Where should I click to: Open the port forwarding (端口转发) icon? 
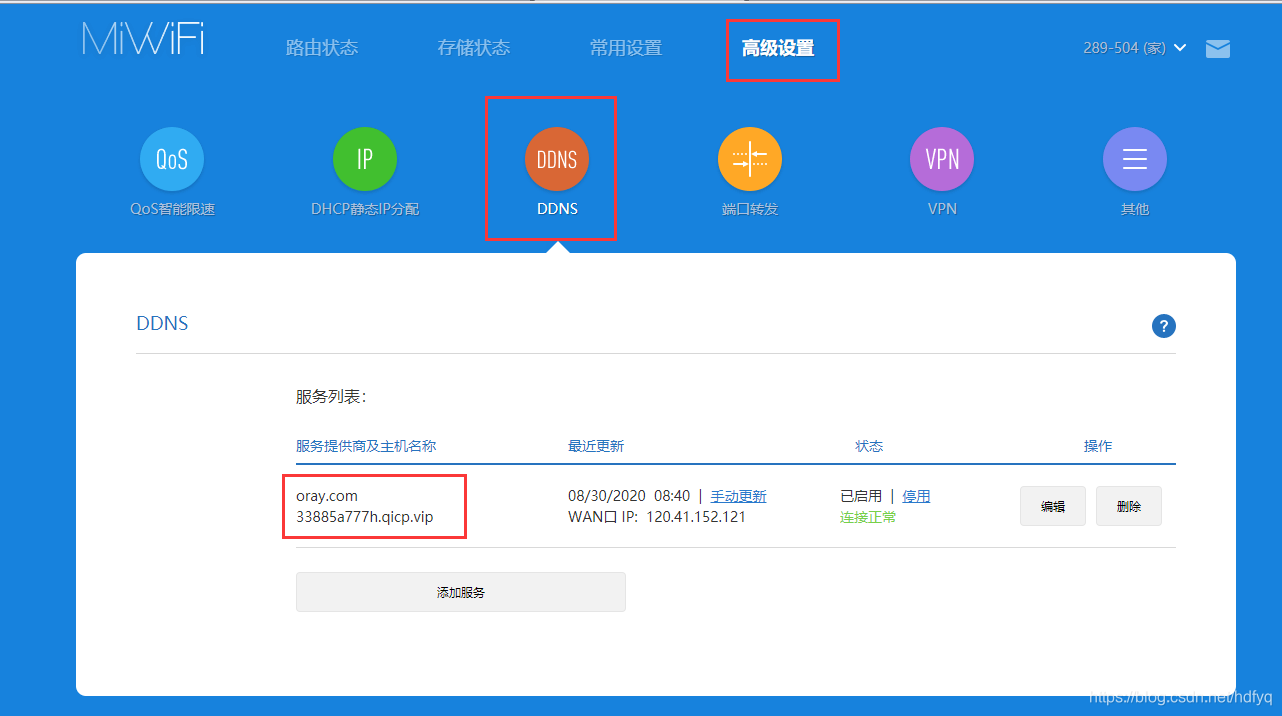[x=750, y=159]
